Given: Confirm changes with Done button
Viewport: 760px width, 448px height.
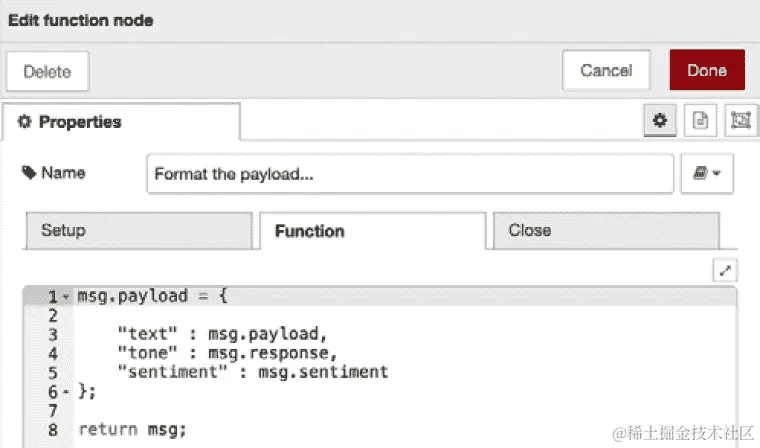Looking at the screenshot, I should click(707, 70).
